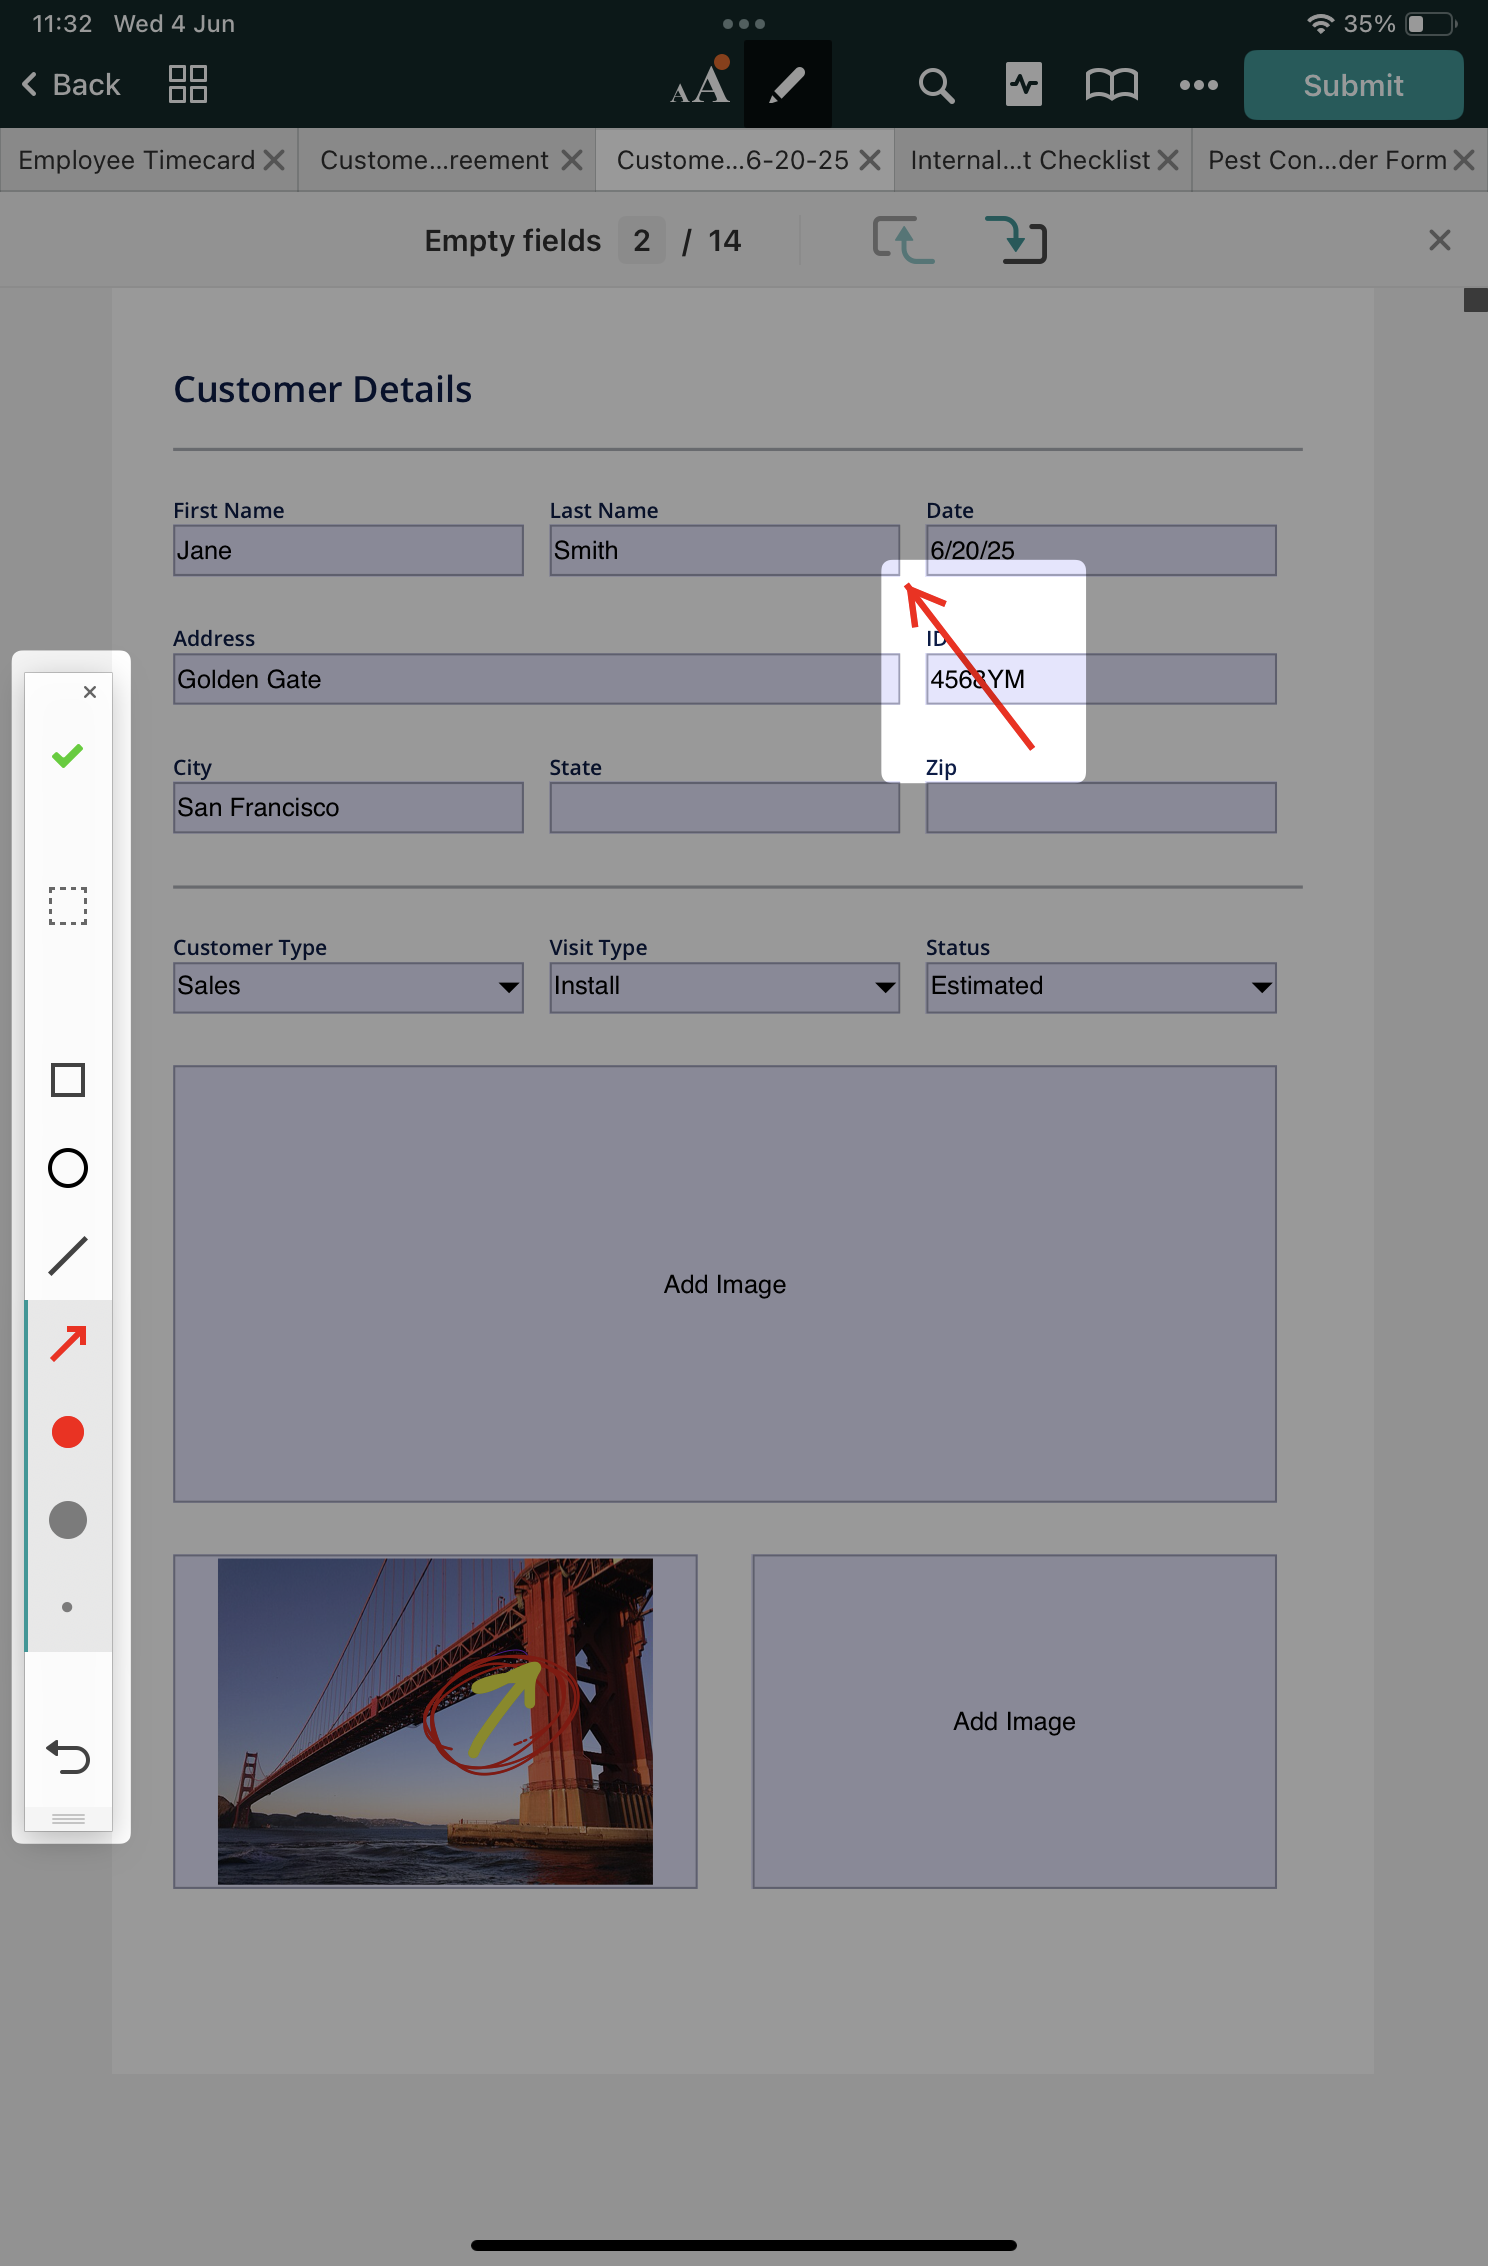Open the Status dropdown showing Estimated
The image size is (1488, 2266).
1100,987
